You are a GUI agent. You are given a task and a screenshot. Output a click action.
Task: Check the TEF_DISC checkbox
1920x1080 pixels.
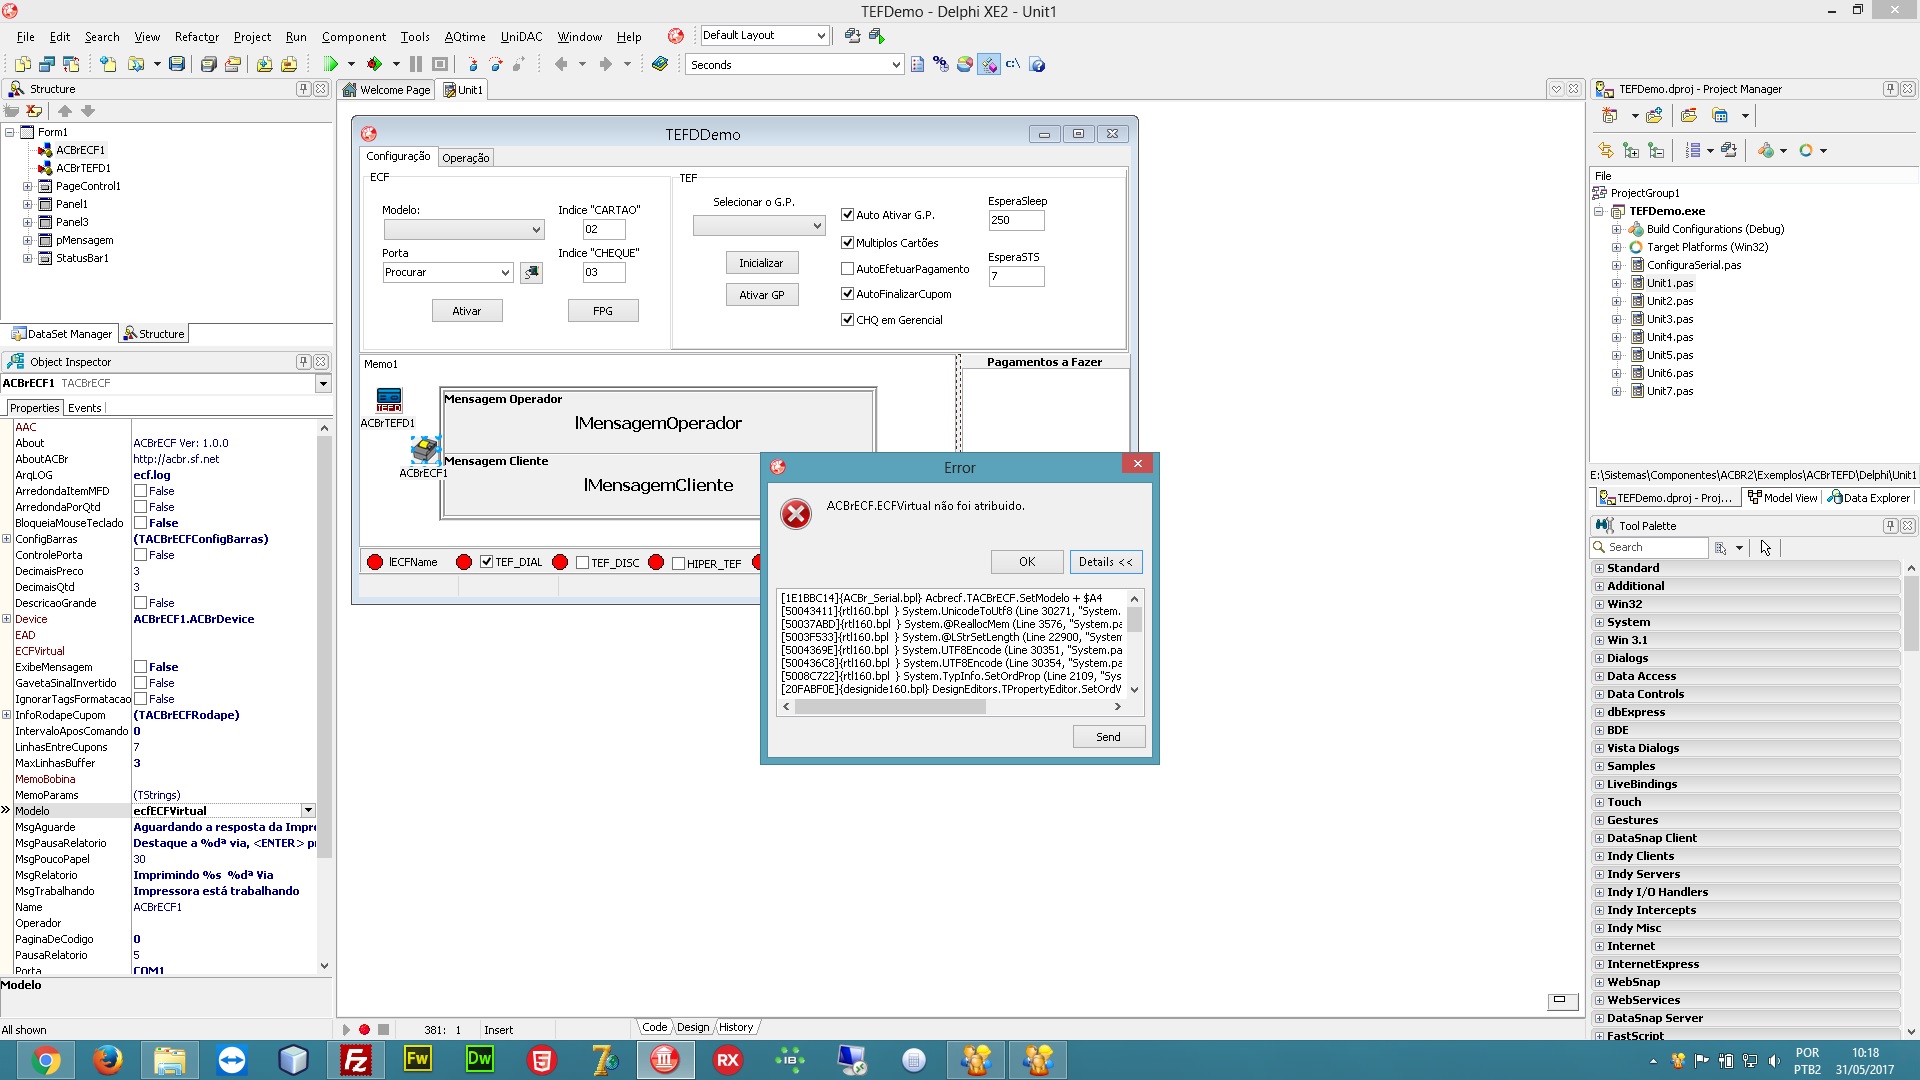coord(583,563)
